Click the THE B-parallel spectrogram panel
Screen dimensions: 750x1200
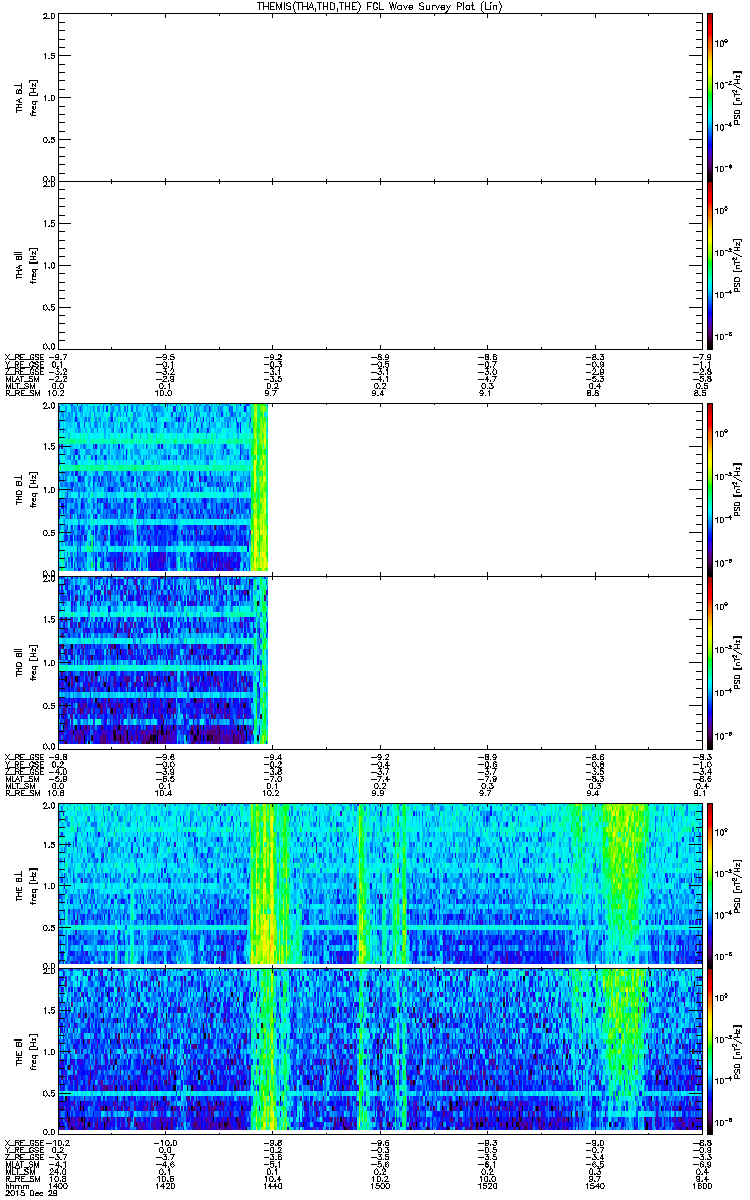[x=379, y=1050]
